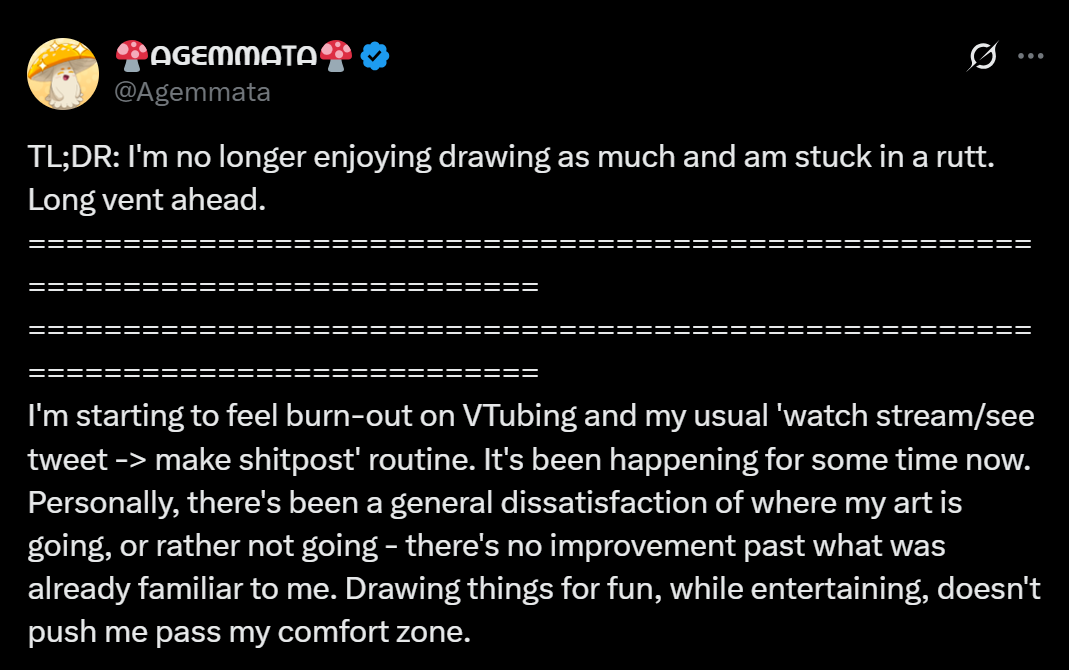The width and height of the screenshot is (1069, 670).
Task: Click the last short equals-sign row
Action: 284,373
